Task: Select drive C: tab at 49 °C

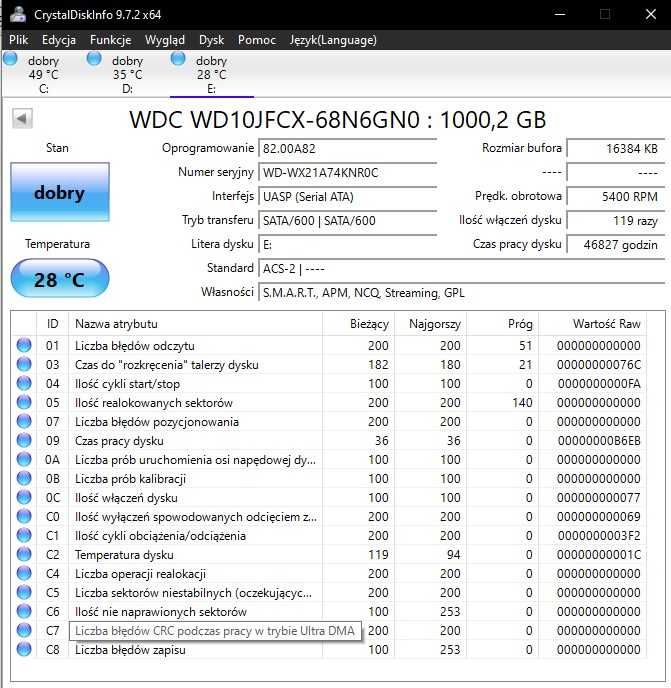Action: 43,74
